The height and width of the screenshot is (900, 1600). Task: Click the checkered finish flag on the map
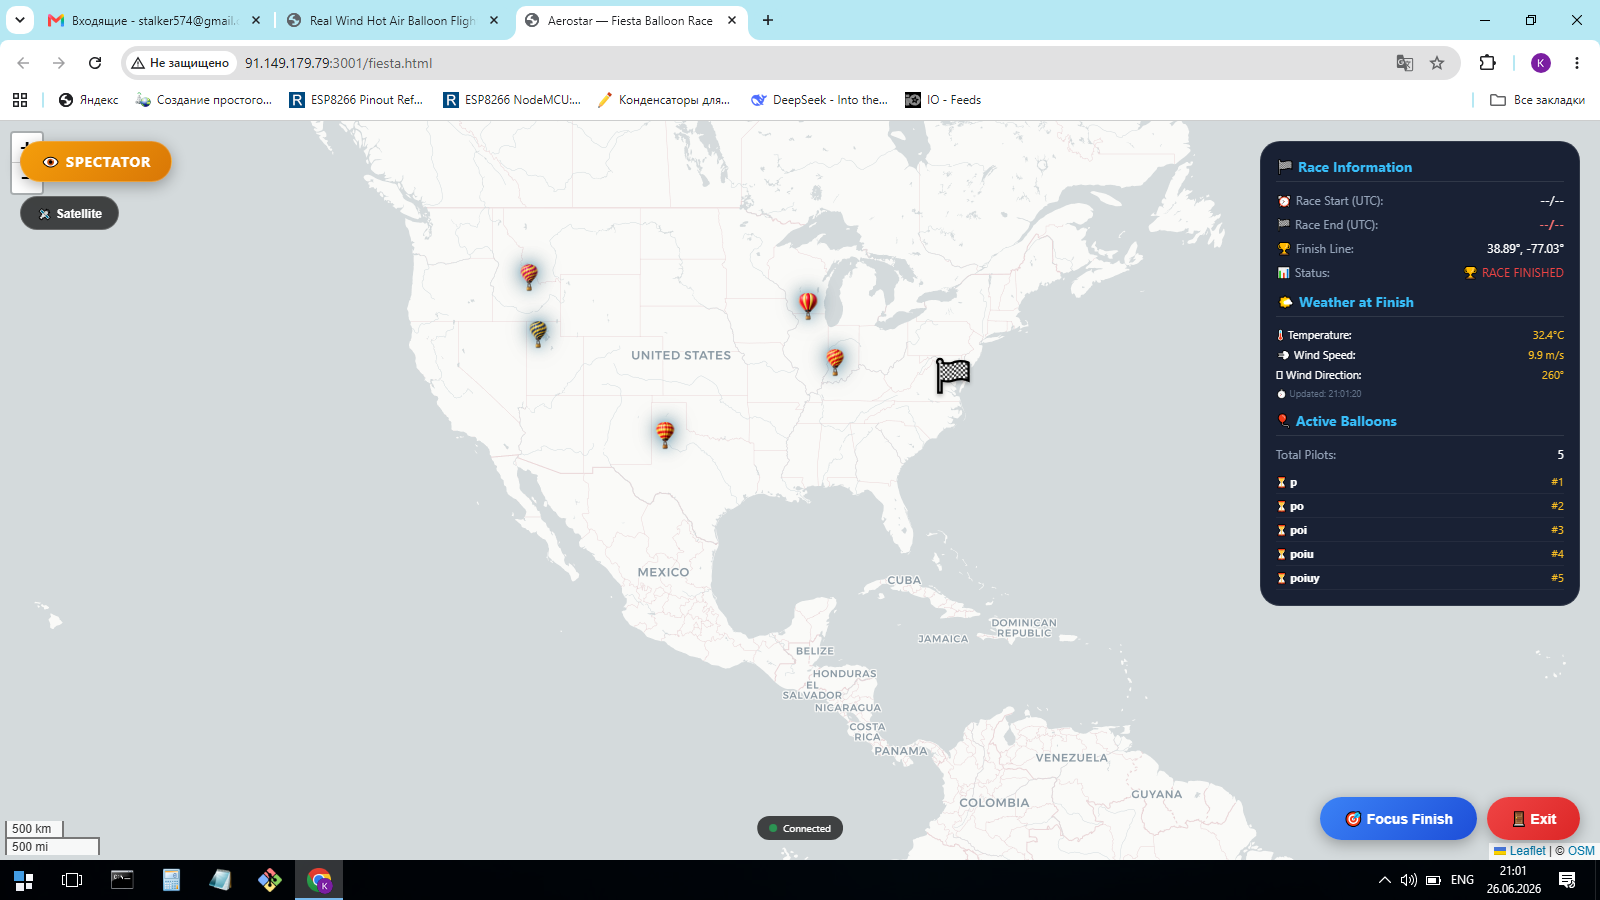(x=952, y=376)
